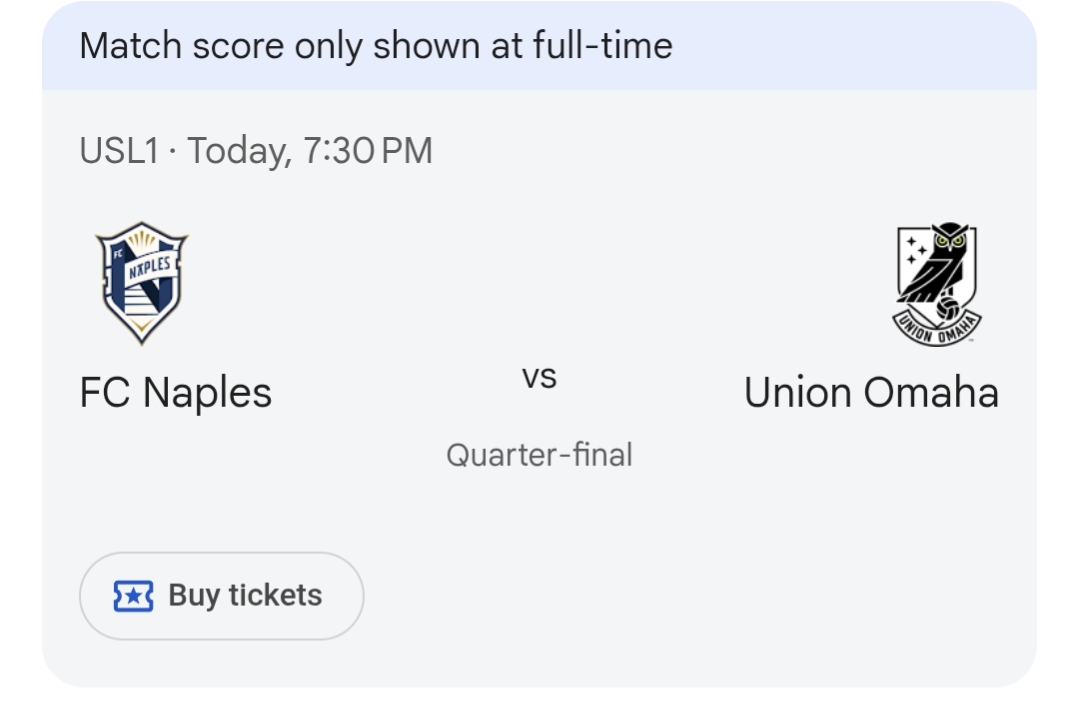Screen dimensions: 1079x708
Task: Click the owl's green eyes in the logo
Action: [949, 240]
